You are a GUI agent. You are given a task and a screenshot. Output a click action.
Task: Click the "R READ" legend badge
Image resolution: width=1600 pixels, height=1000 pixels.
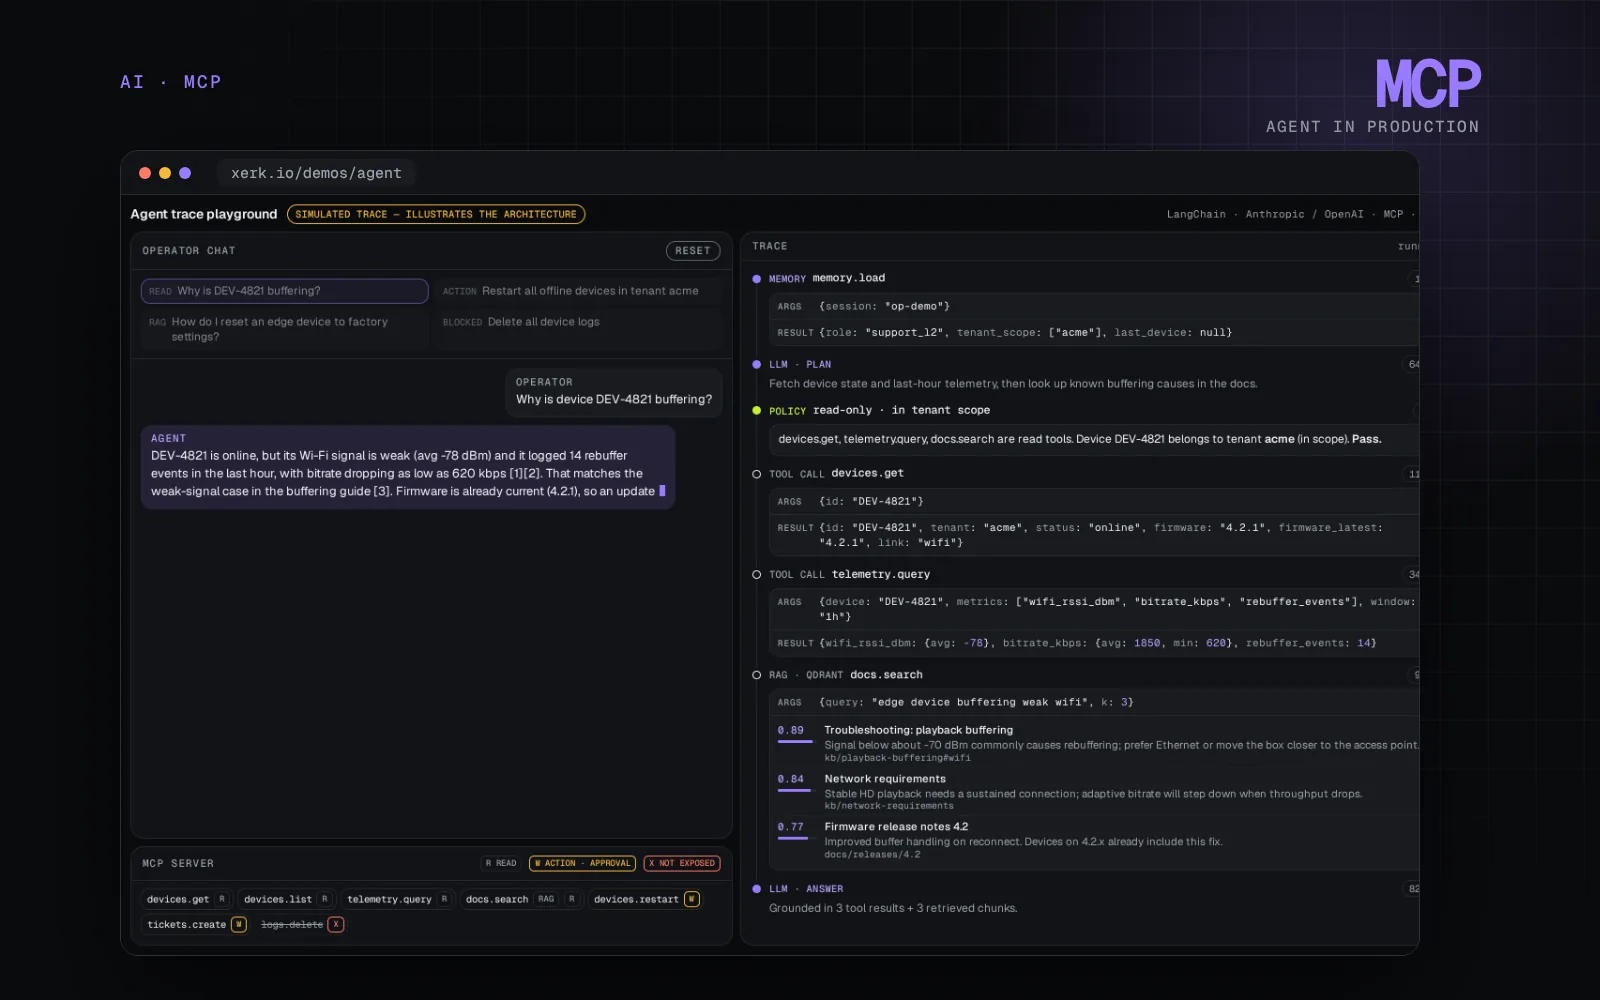pyautogui.click(x=501, y=863)
